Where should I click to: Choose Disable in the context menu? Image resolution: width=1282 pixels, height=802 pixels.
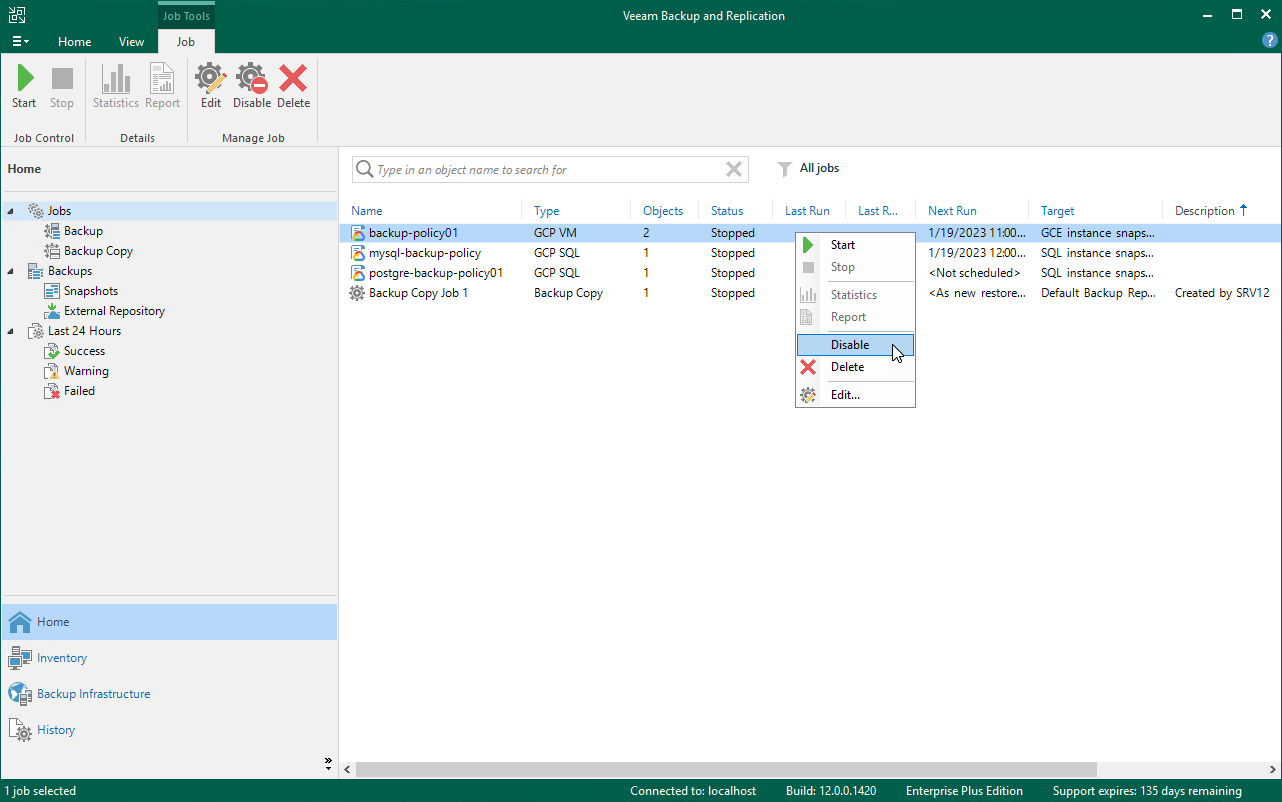click(855, 345)
